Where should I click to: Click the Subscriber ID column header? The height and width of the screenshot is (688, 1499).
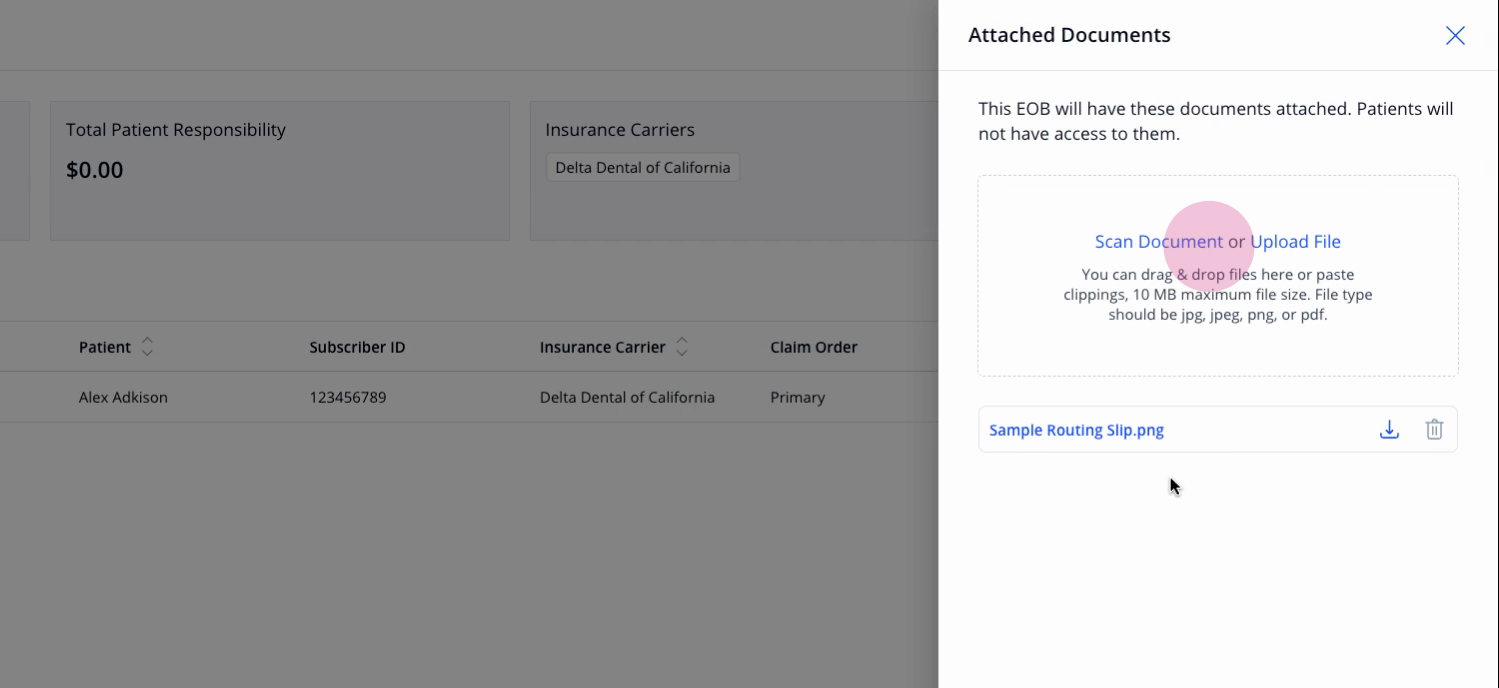click(357, 347)
